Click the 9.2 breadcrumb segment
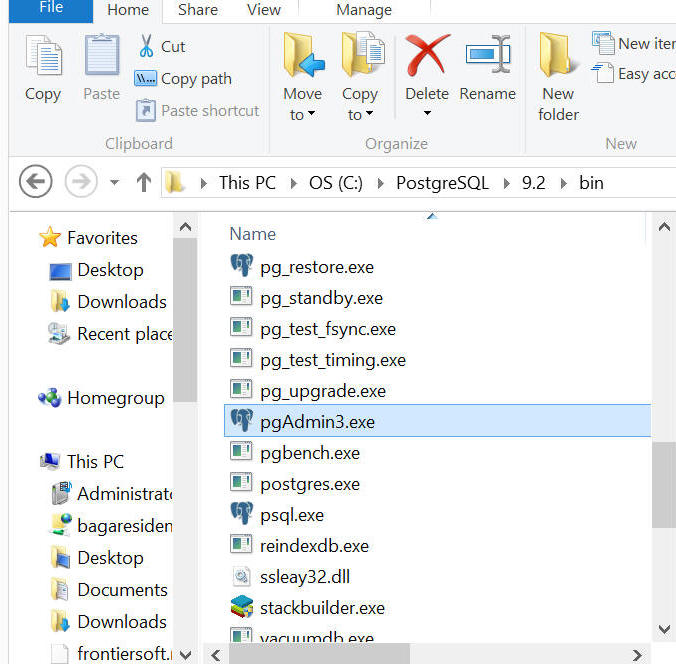This screenshot has width=676, height=664. (x=533, y=183)
